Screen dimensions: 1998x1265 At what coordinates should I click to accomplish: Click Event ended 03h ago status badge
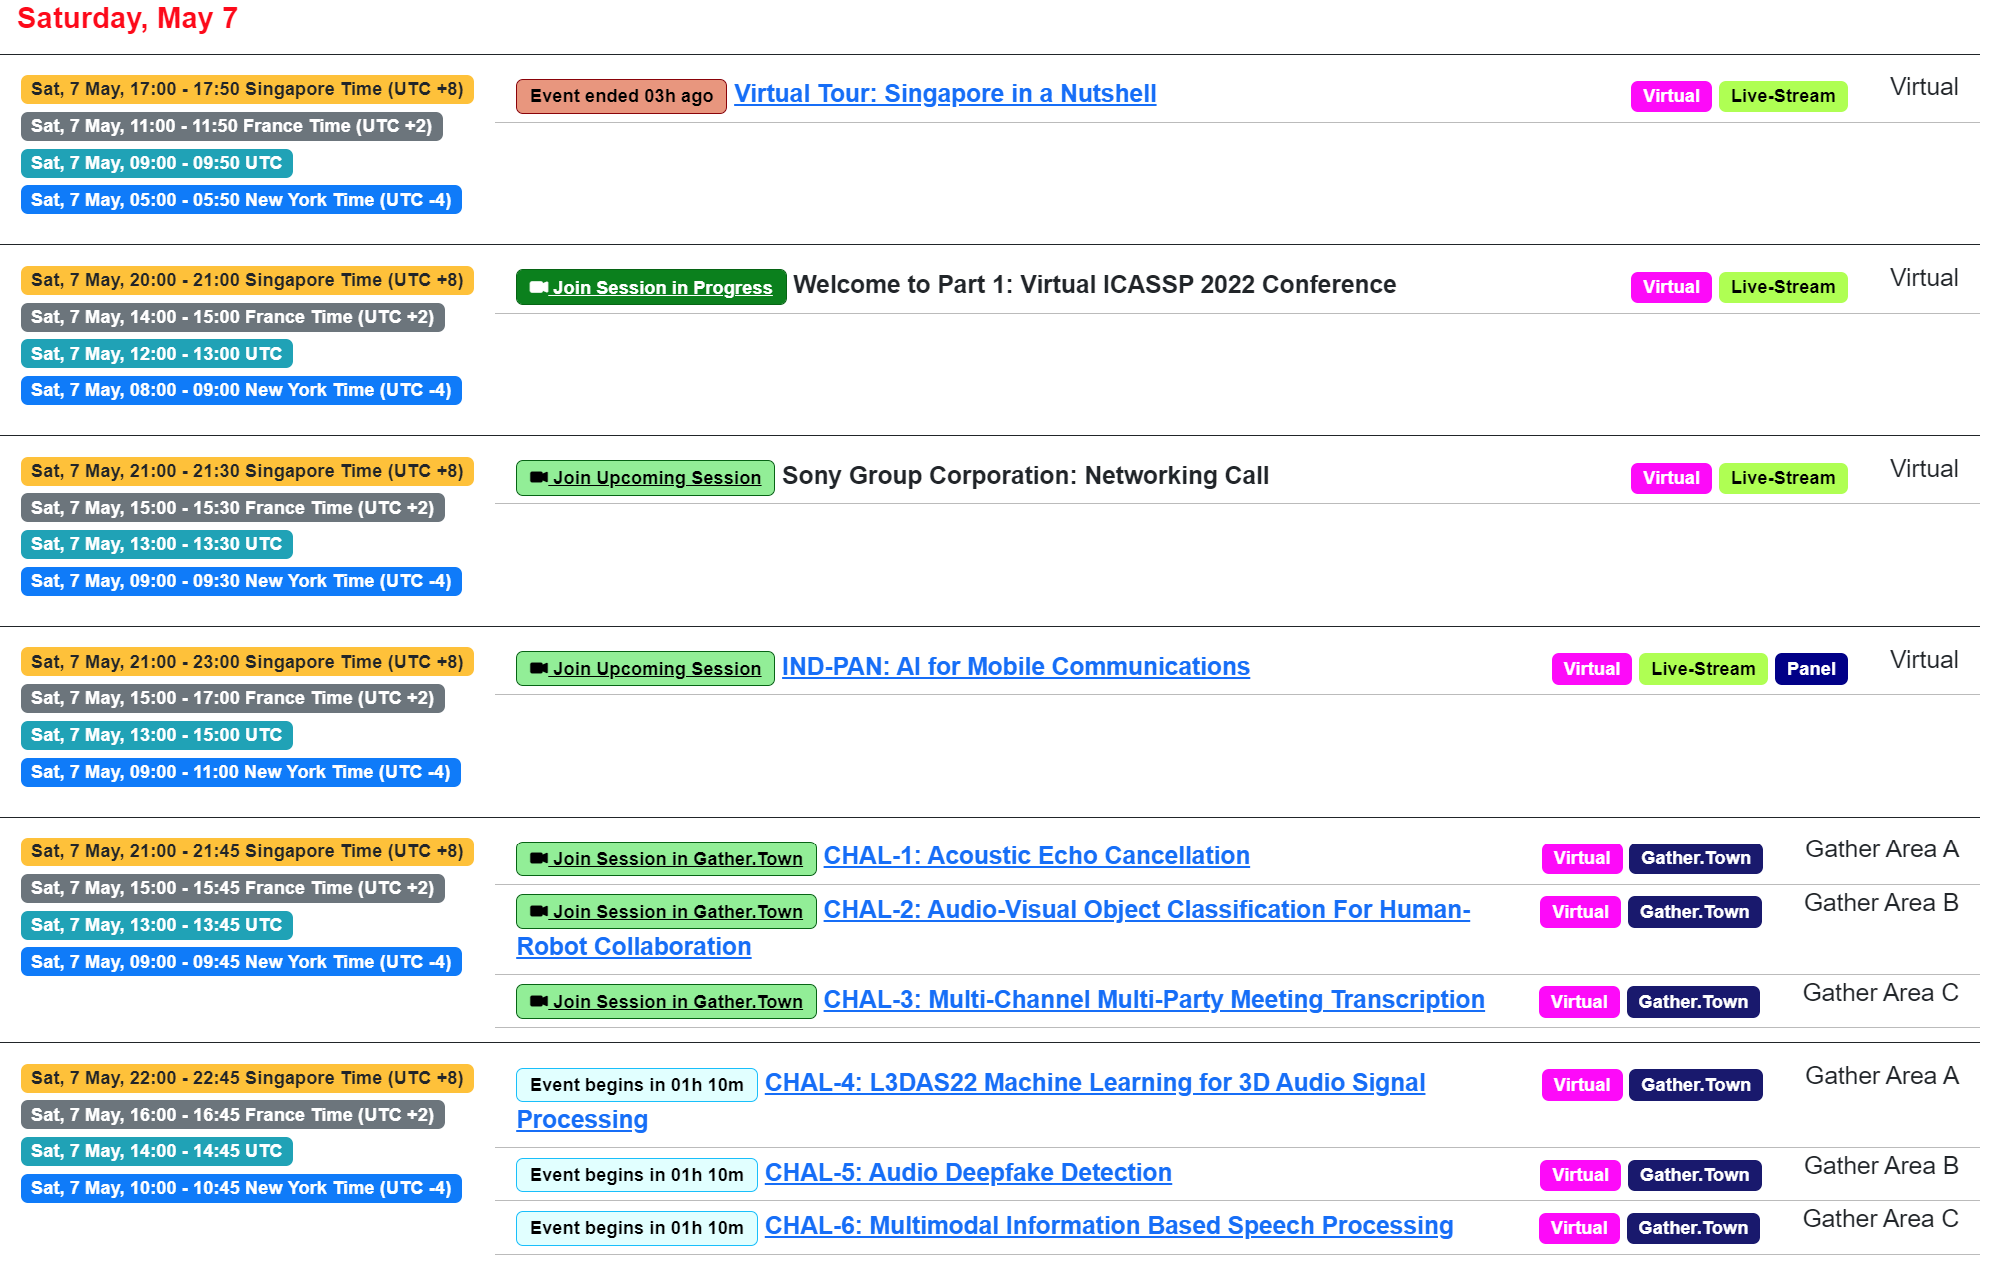tap(621, 96)
